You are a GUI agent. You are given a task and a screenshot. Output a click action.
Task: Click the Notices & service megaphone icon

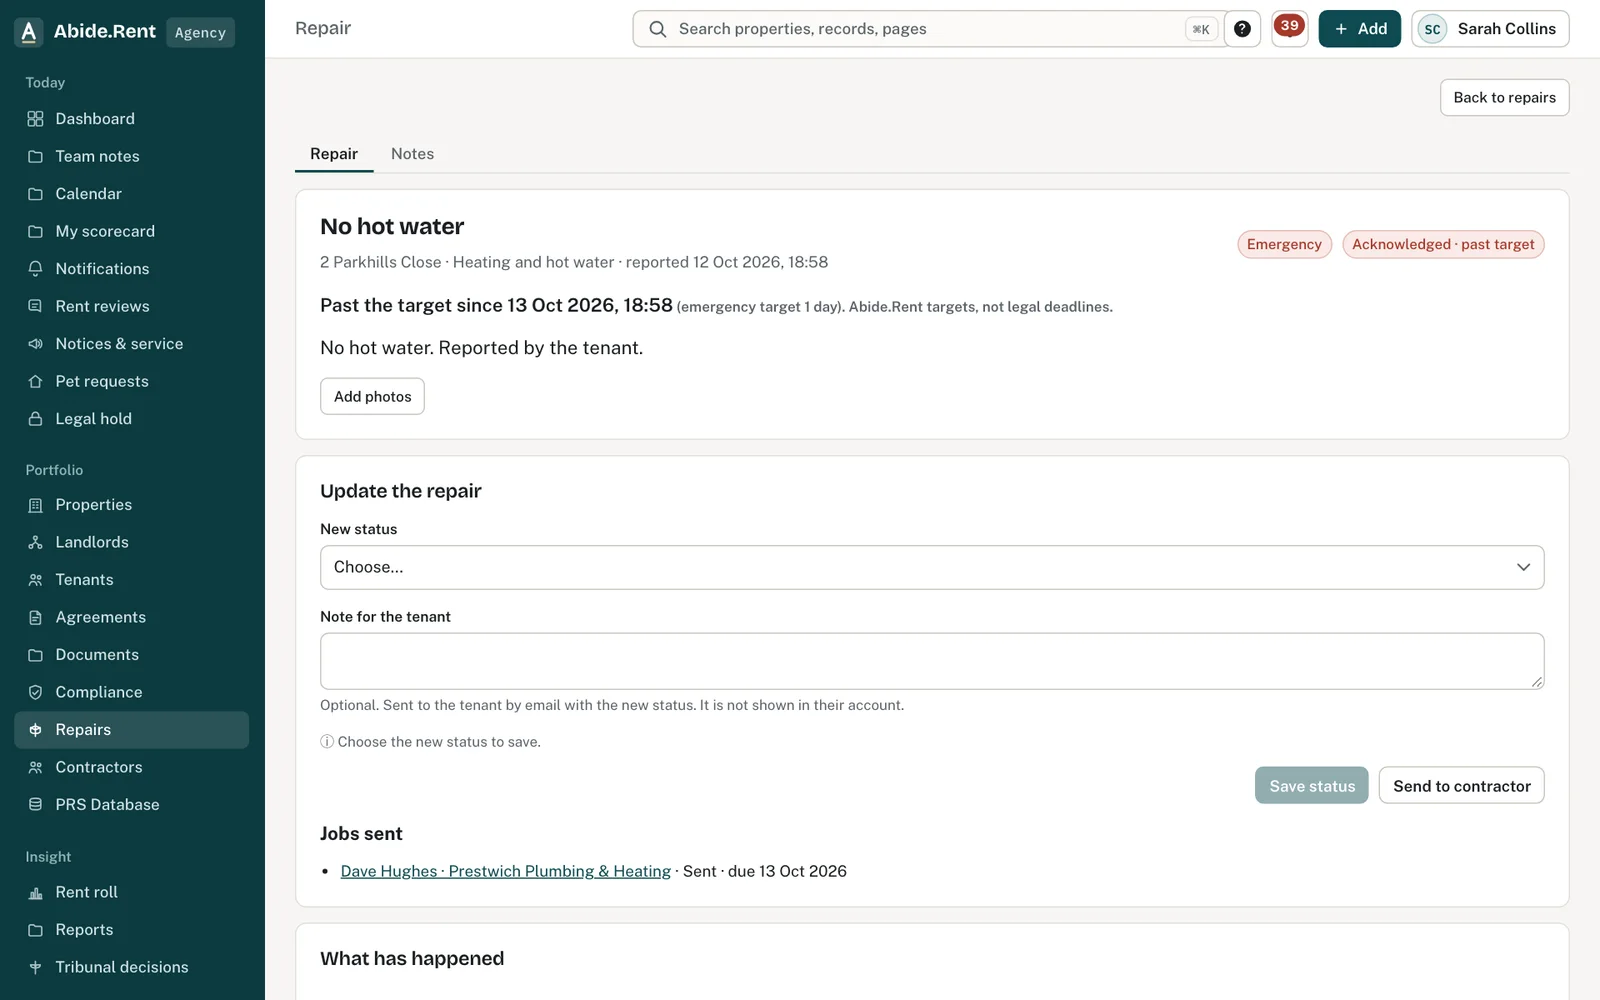(35, 344)
